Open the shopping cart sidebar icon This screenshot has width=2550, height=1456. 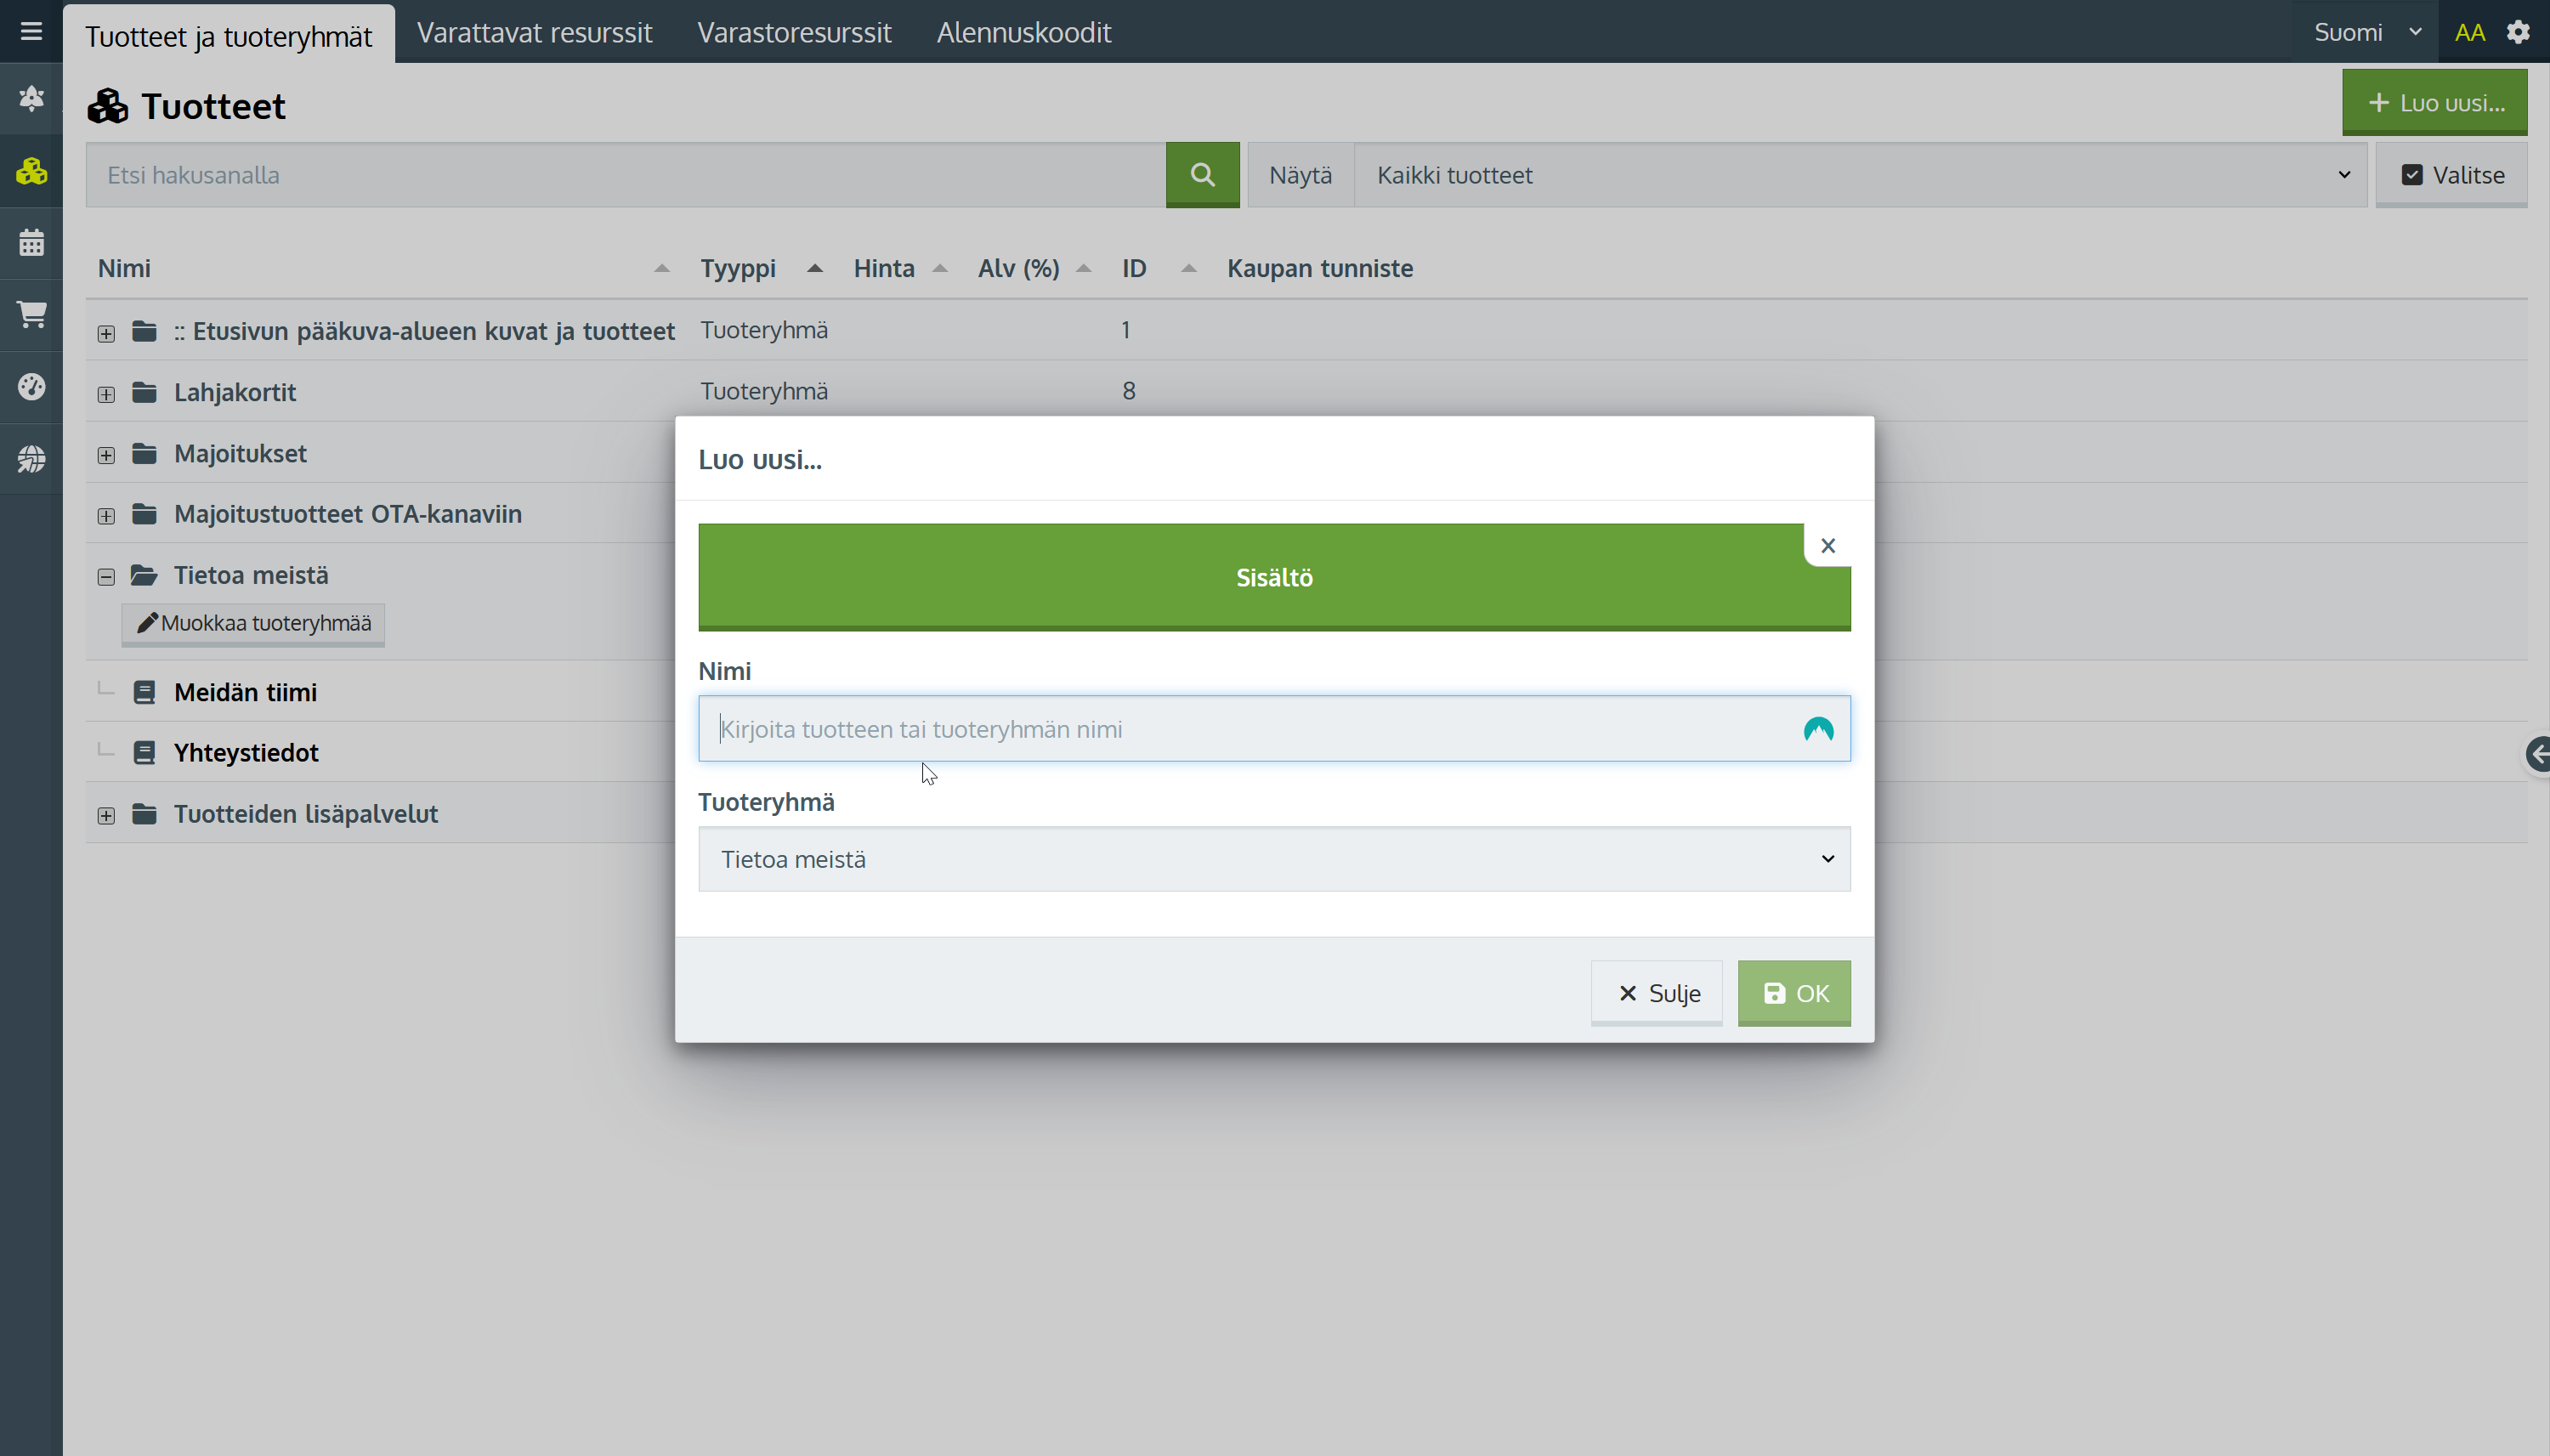click(x=31, y=315)
